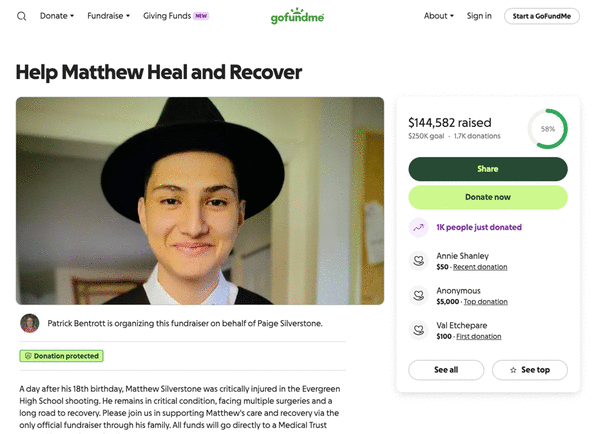
Task: Open organizer Patrick Bentrott's avatar
Action: pyautogui.click(x=29, y=323)
